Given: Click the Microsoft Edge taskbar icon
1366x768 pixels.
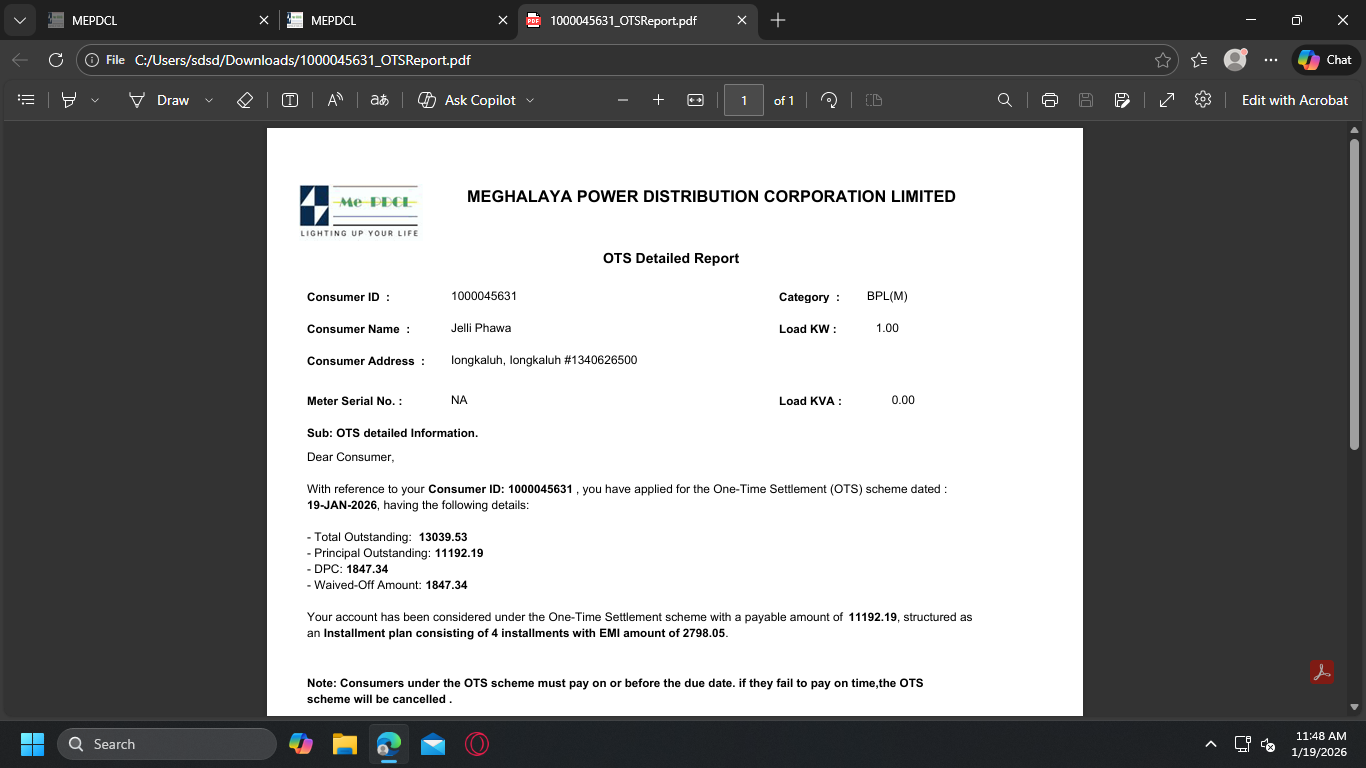Looking at the screenshot, I should click(389, 744).
